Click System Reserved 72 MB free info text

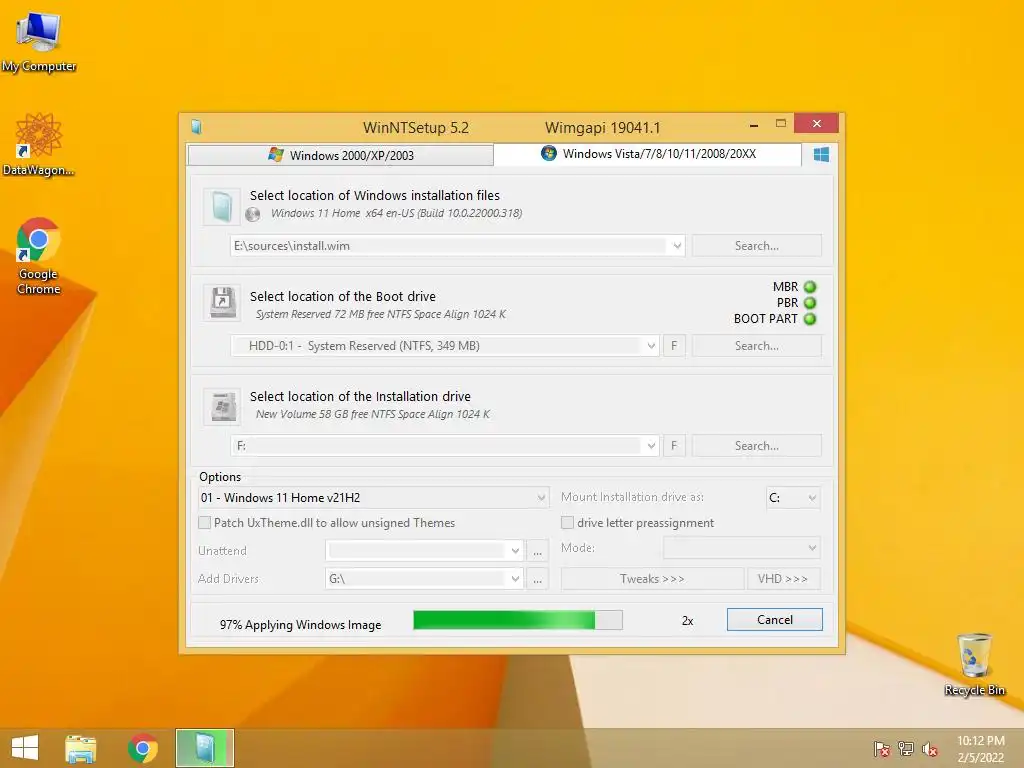381,314
